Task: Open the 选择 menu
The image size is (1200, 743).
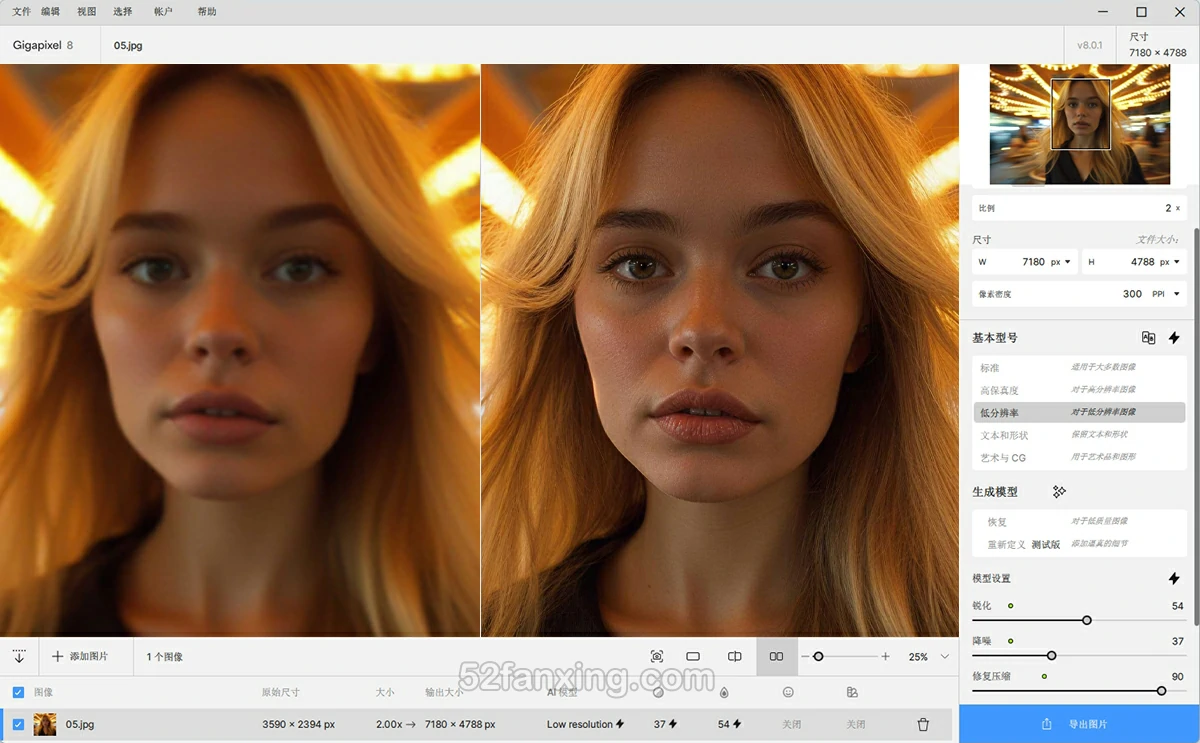Action: 123,12
